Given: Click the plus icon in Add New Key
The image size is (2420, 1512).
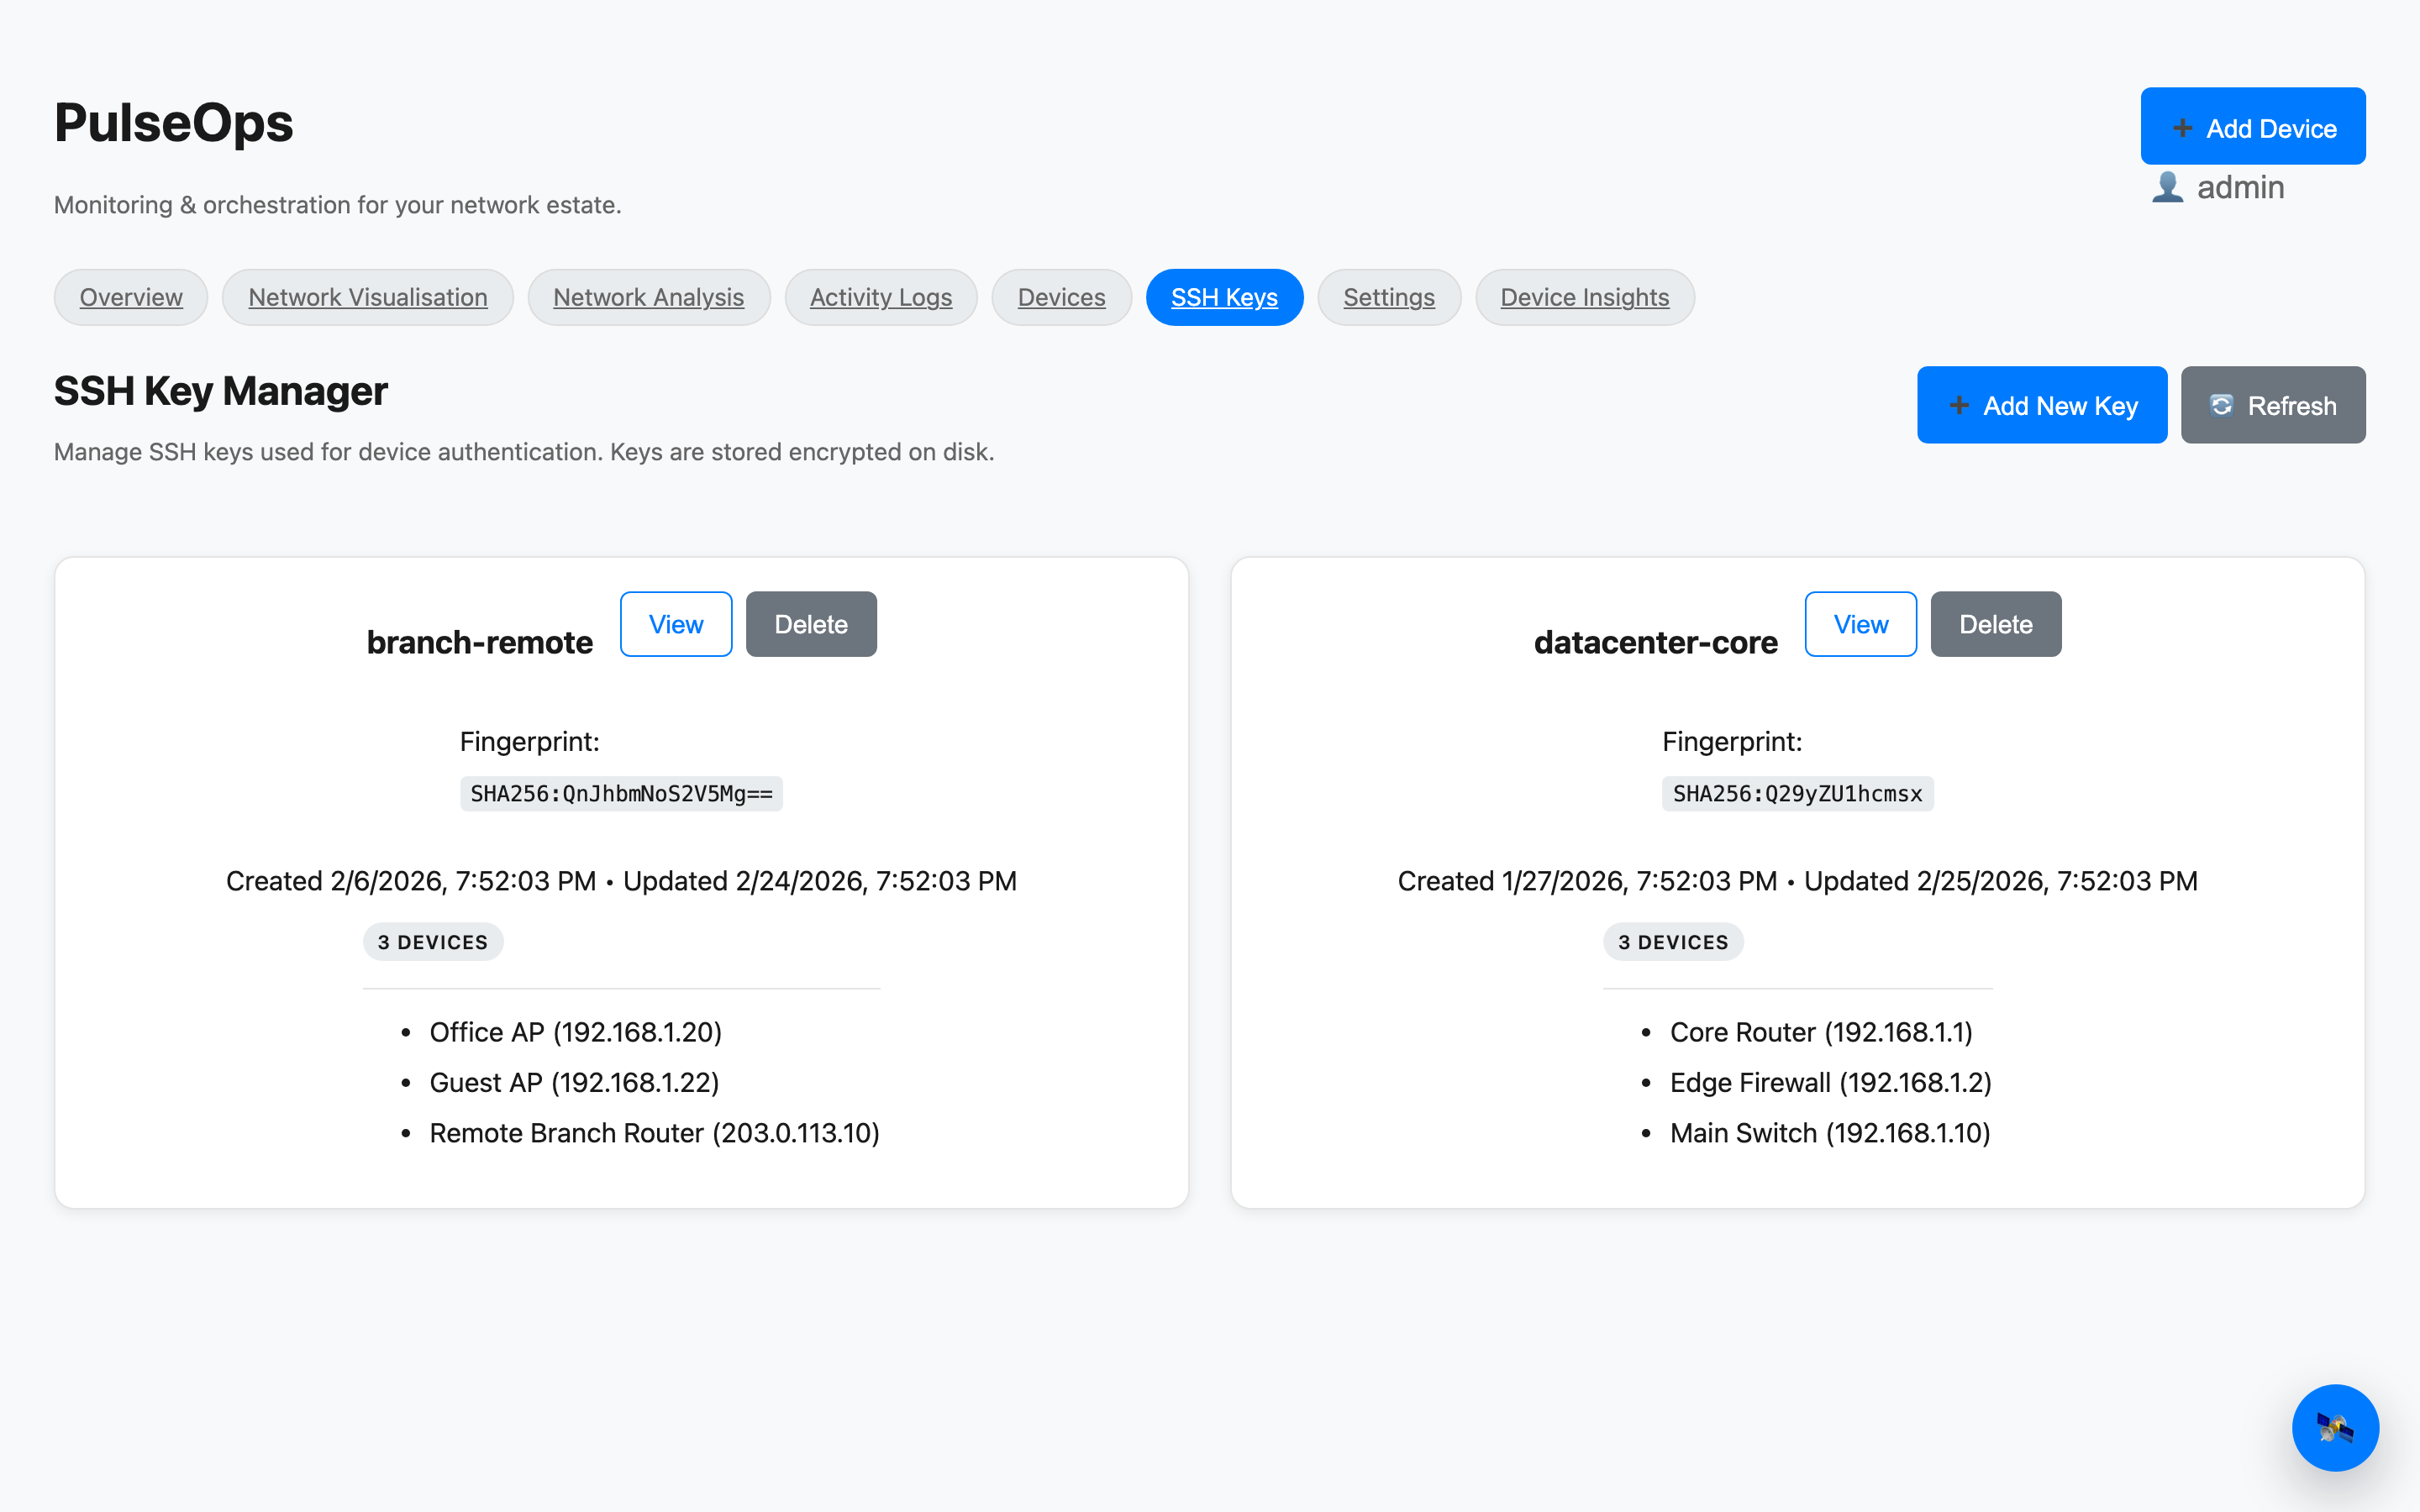Looking at the screenshot, I should pos(1958,405).
